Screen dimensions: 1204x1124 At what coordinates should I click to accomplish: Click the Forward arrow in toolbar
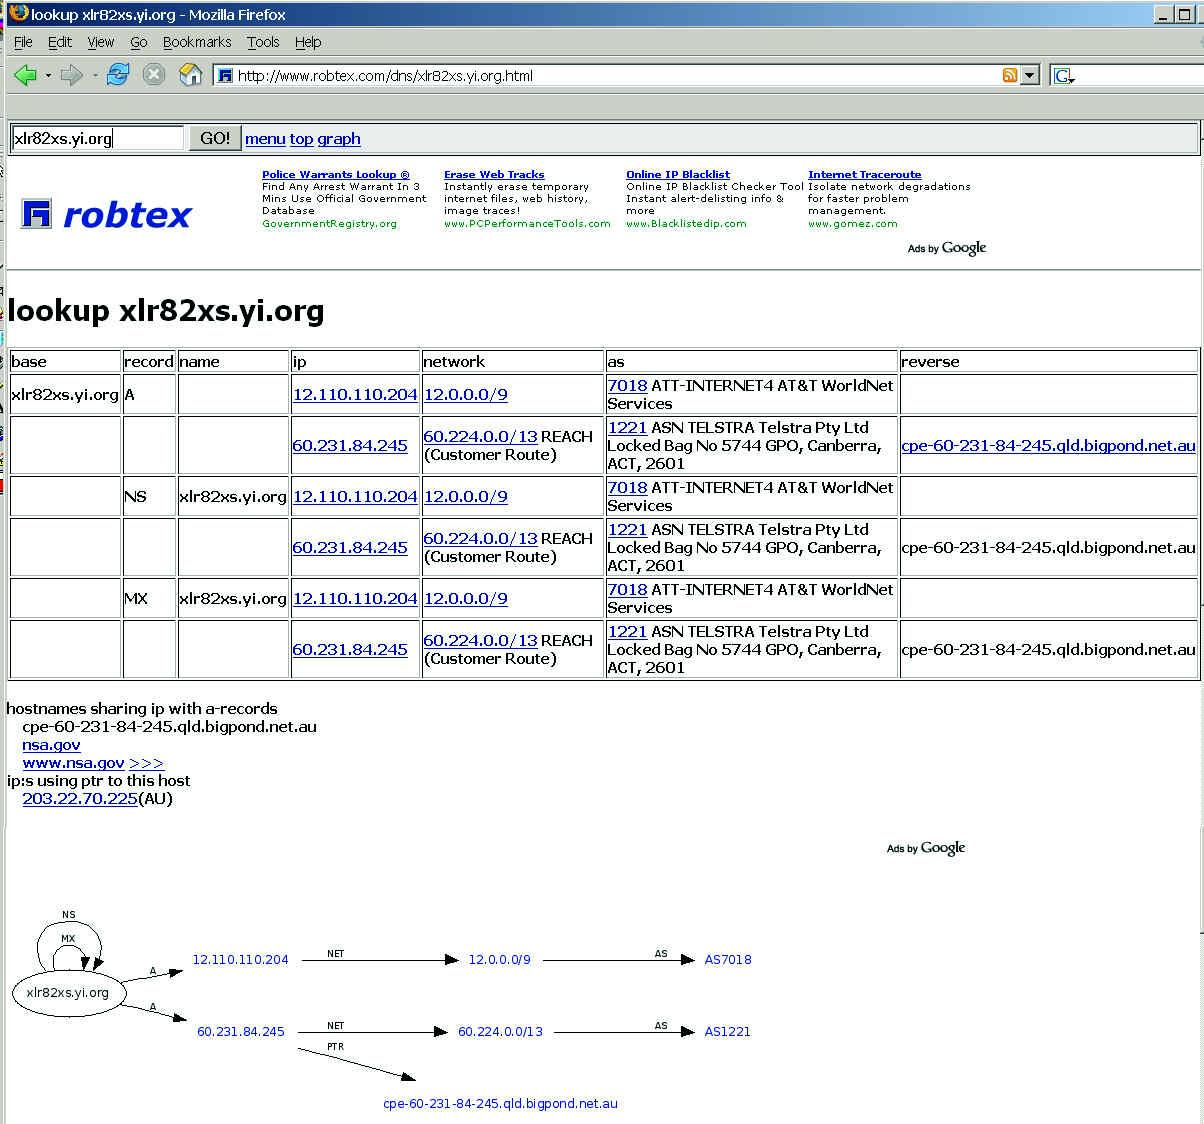click(x=70, y=76)
